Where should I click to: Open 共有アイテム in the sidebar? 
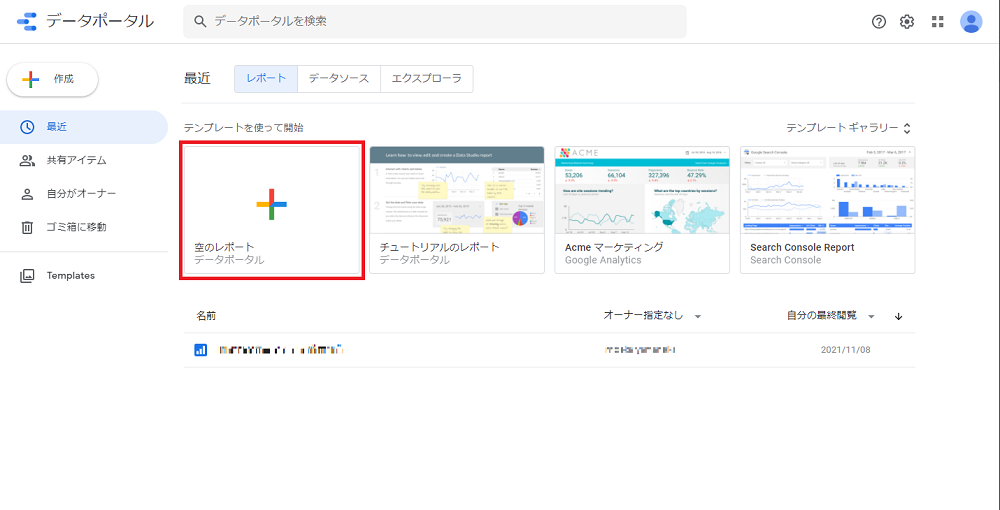(76, 160)
